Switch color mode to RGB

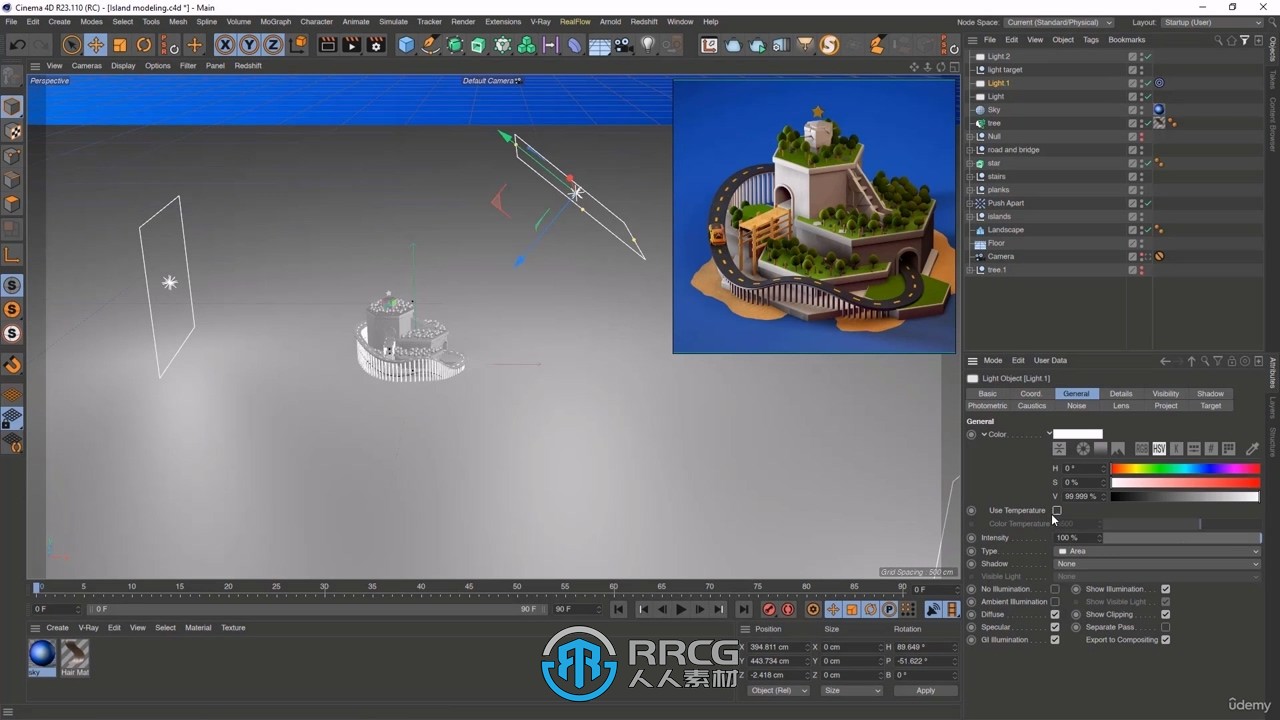tap(1141, 449)
